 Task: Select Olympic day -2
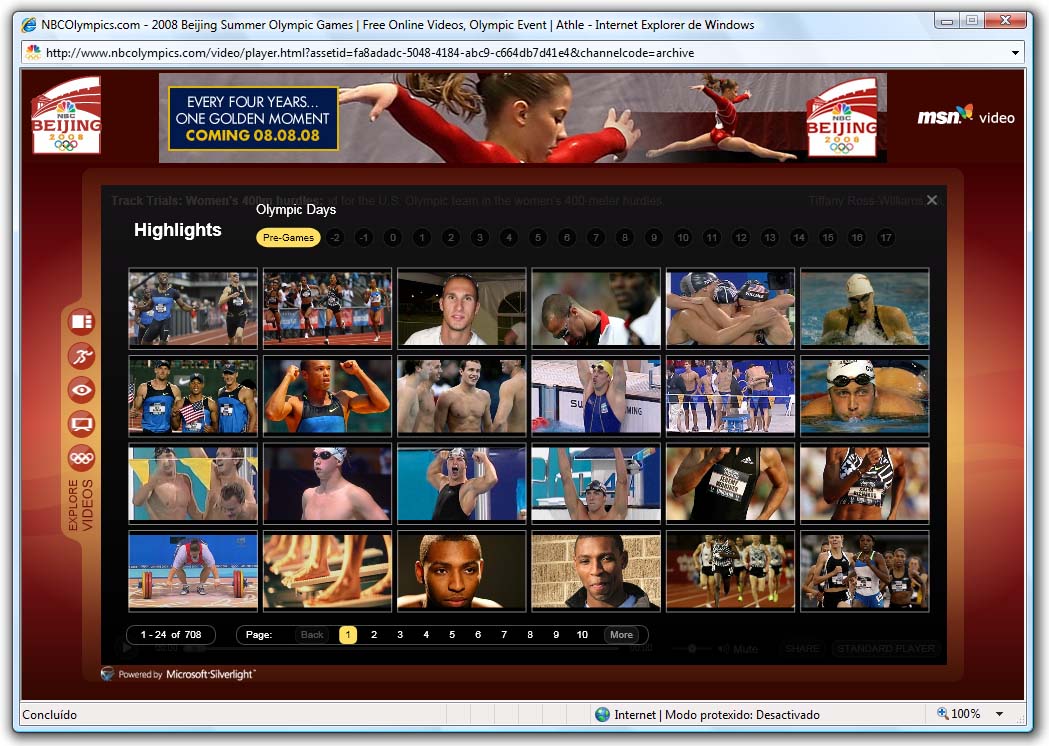pyautogui.click(x=335, y=238)
